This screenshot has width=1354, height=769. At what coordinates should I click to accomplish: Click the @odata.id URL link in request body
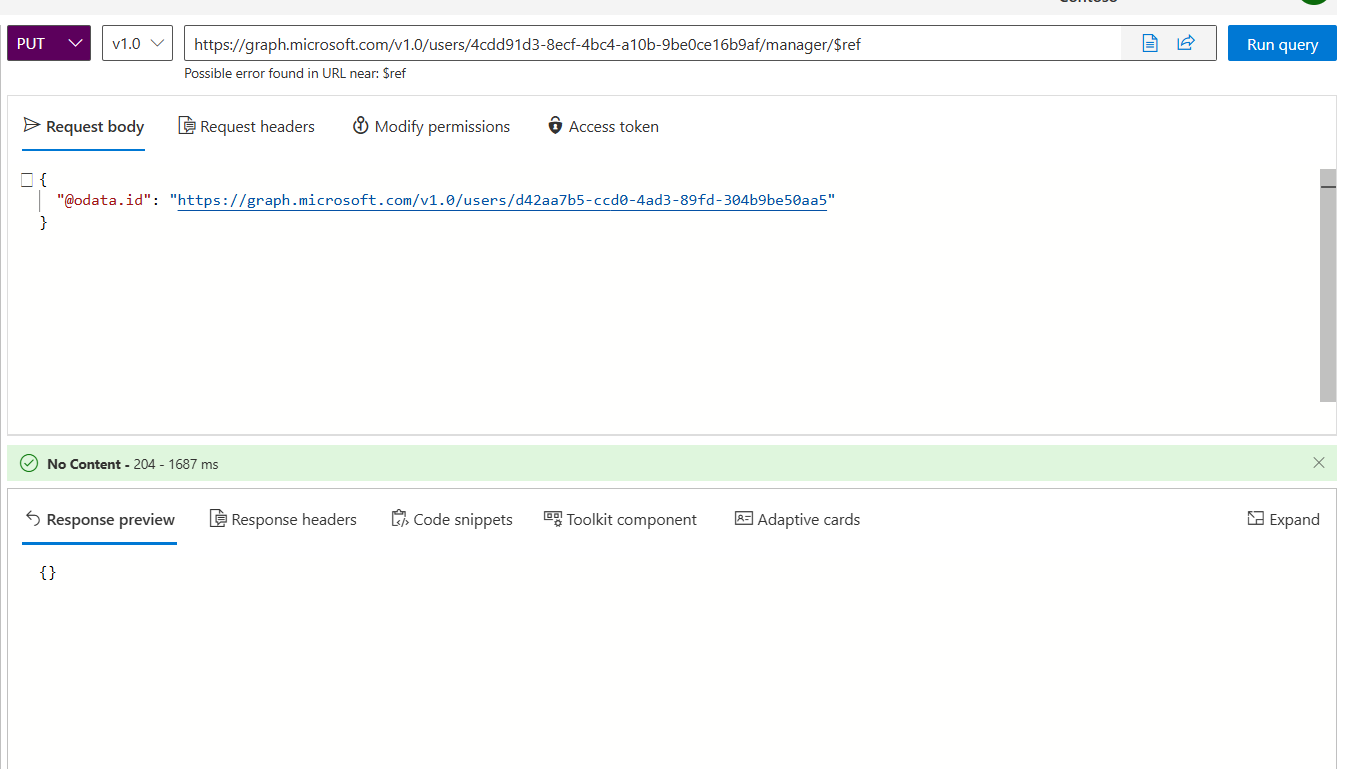(x=502, y=200)
